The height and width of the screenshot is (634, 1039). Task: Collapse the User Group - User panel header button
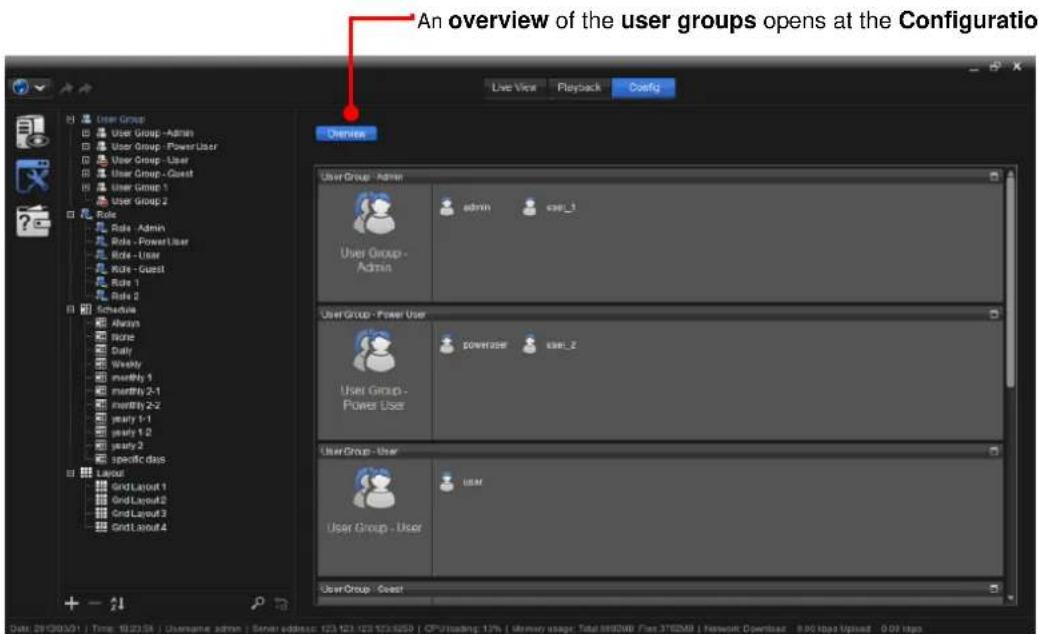[x=994, y=451]
